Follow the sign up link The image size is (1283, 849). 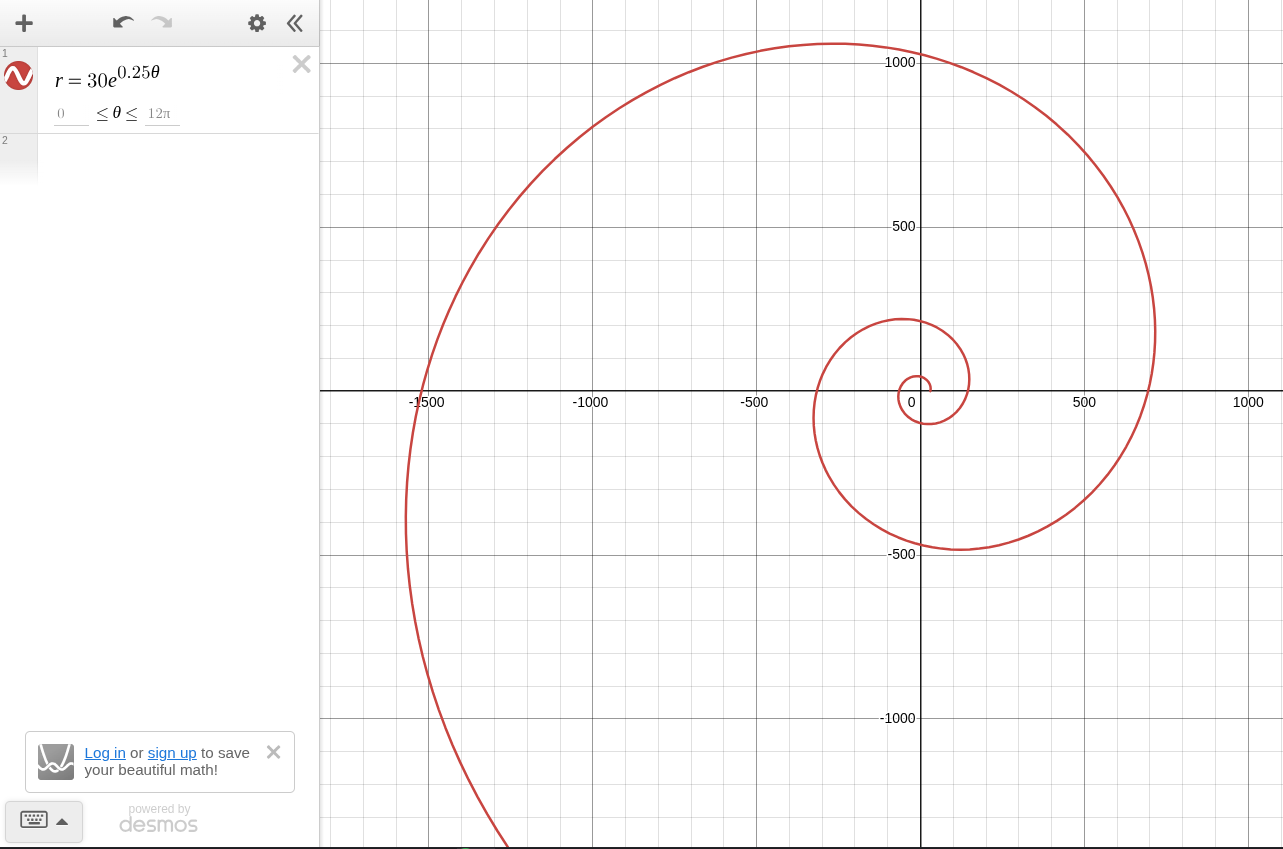point(172,753)
